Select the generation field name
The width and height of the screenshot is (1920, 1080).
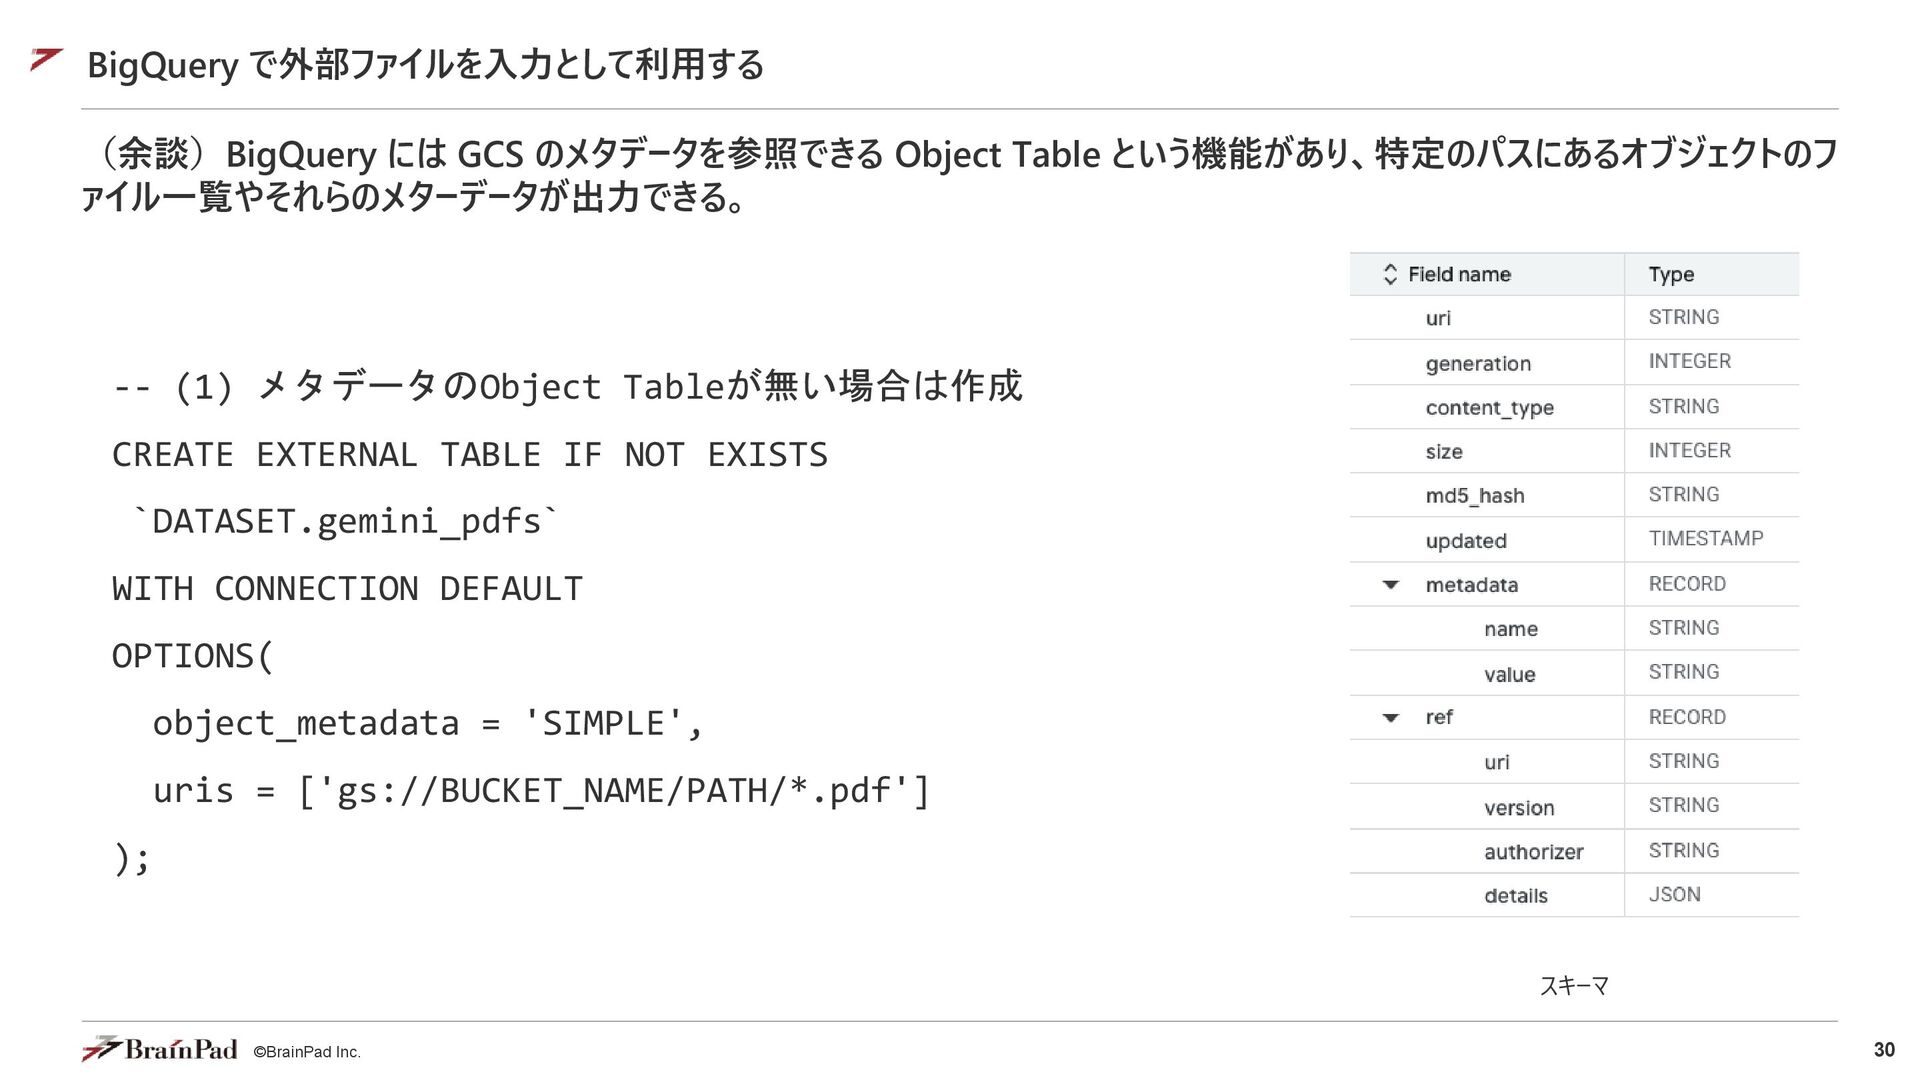pyautogui.click(x=1478, y=363)
